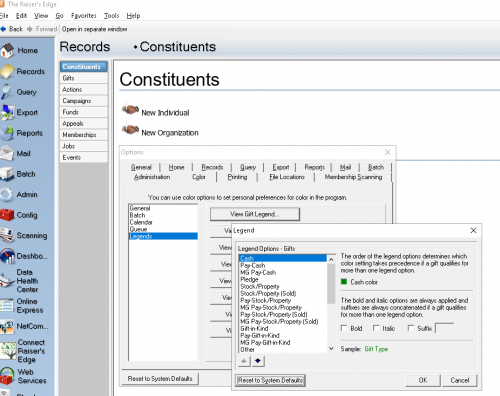Select Gift-in-Kind in legend options list
Viewport: 500px width, 396px height.
coord(254,328)
